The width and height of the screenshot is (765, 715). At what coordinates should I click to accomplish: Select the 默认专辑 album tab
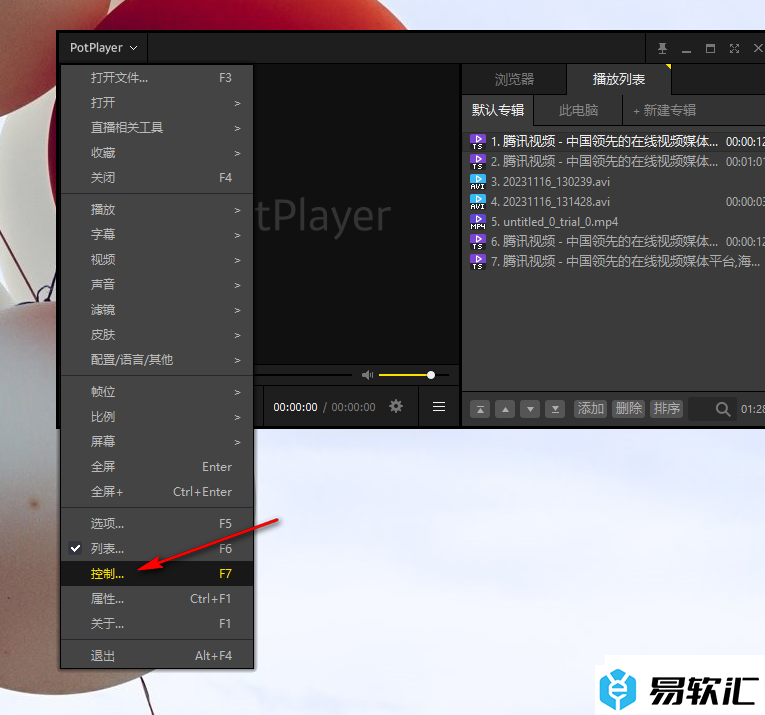(x=498, y=110)
